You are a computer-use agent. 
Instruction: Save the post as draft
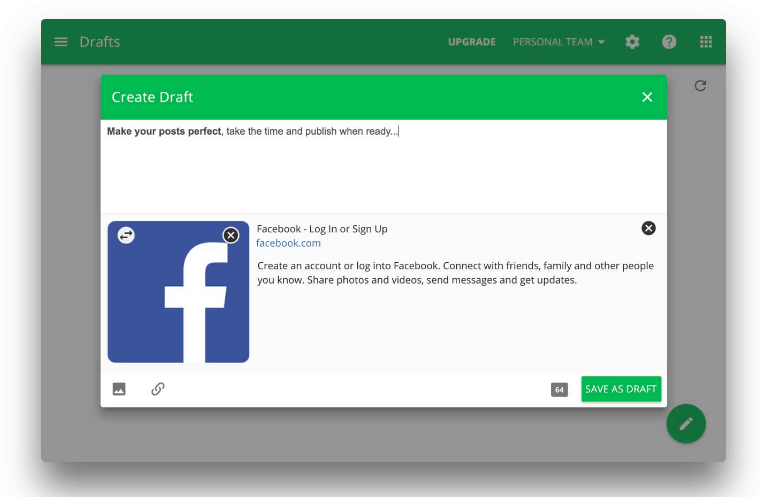coord(621,389)
